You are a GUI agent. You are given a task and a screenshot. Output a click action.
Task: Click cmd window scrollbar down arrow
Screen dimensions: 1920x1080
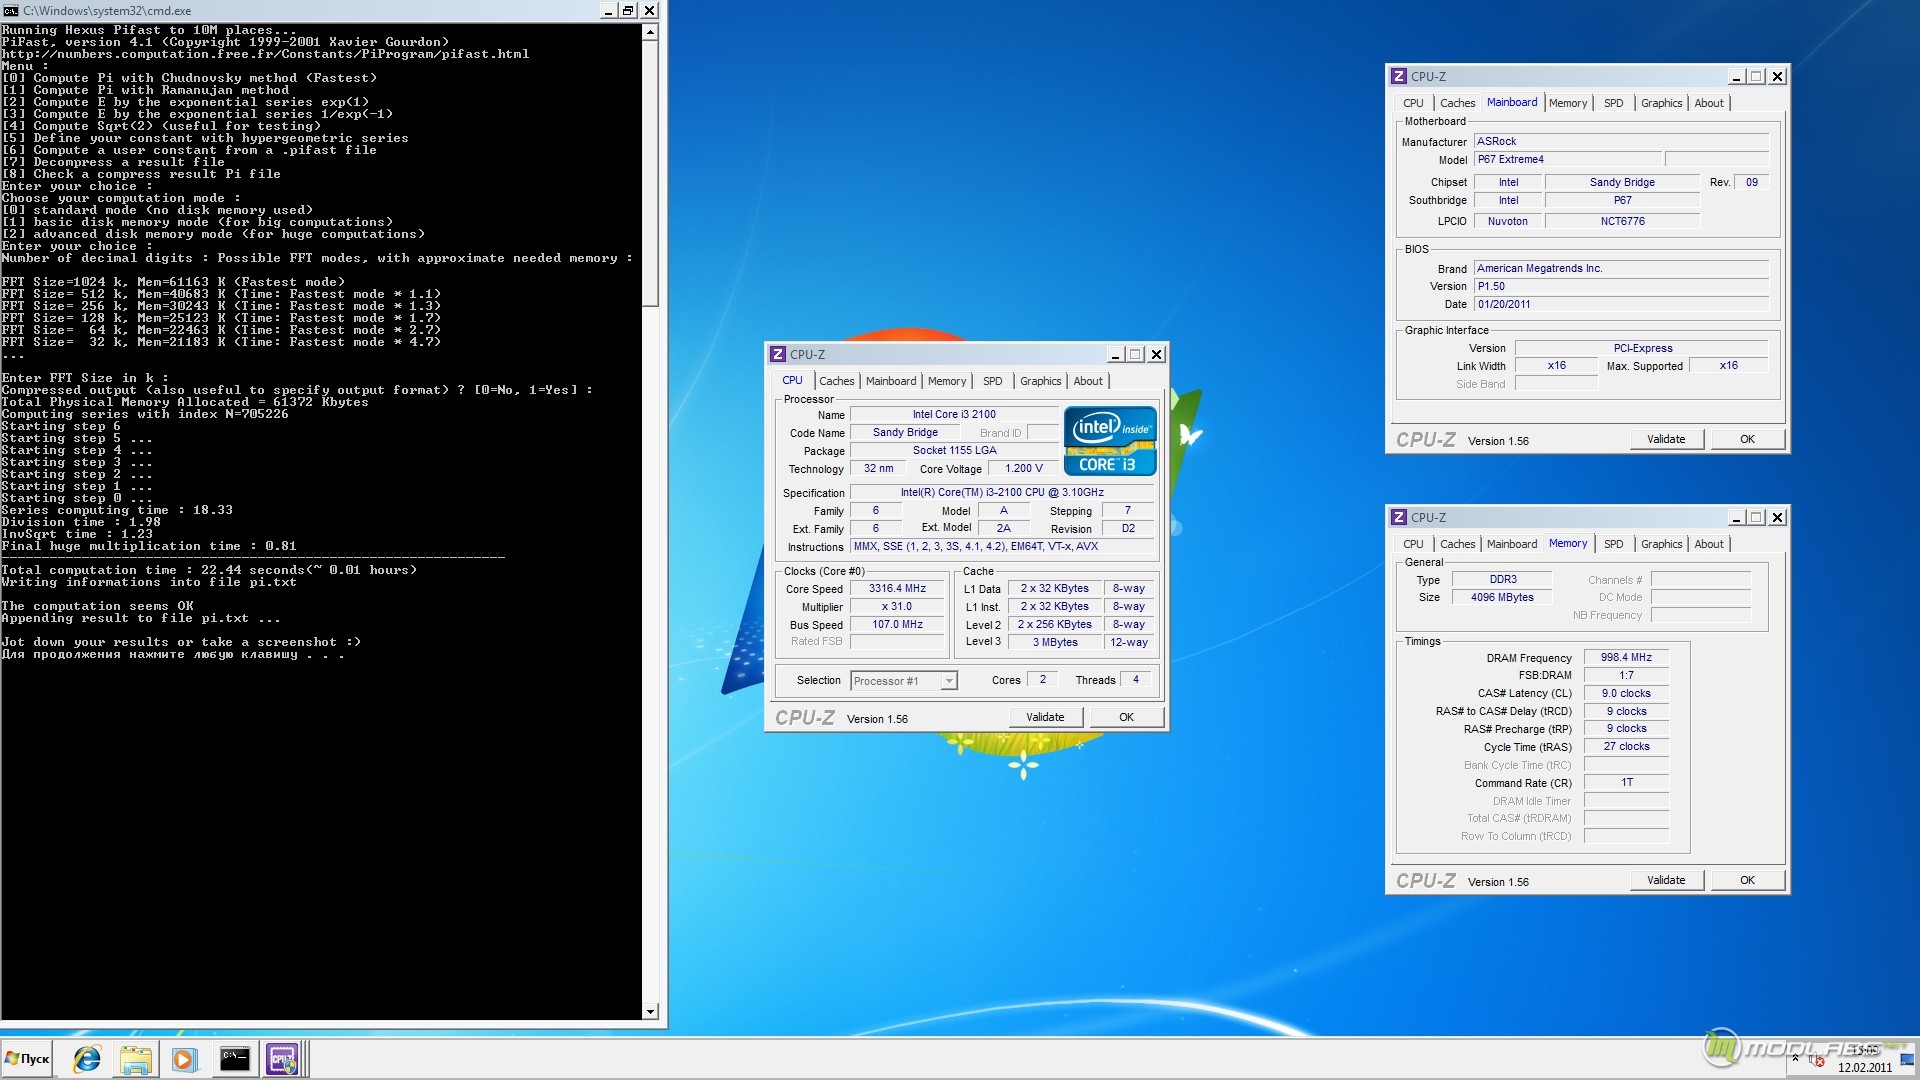(650, 1012)
